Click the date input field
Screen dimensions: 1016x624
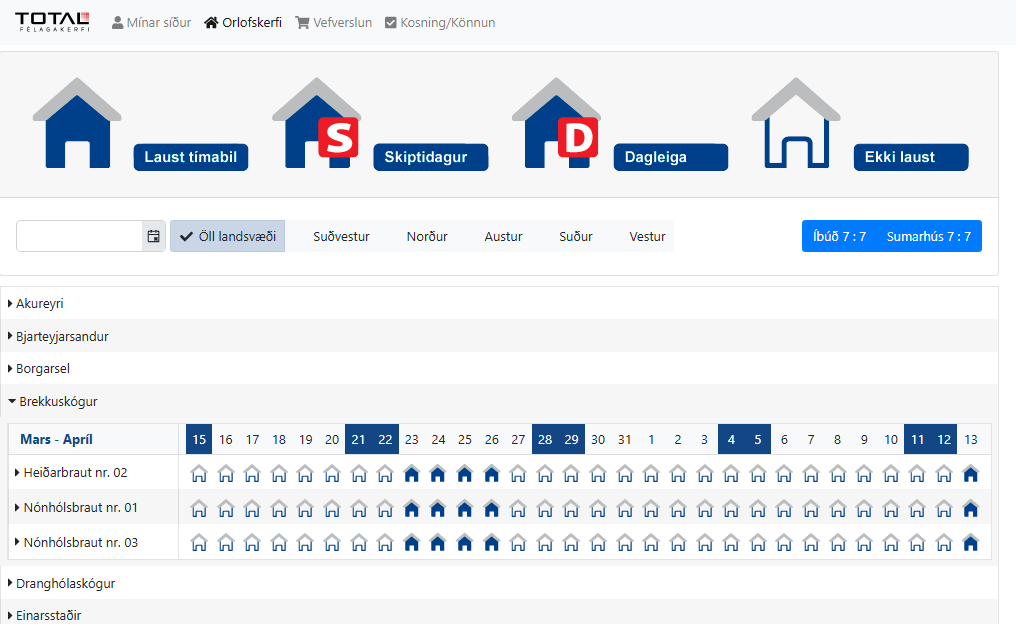pos(79,236)
